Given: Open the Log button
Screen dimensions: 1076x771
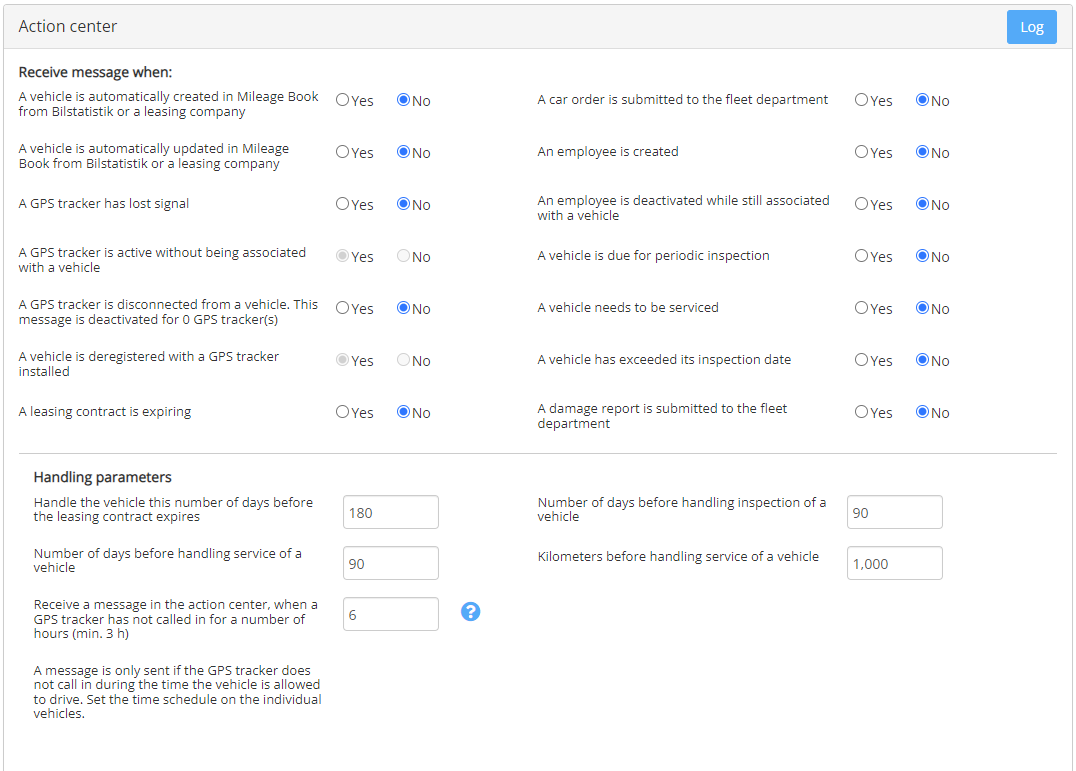Looking at the screenshot, I should click(1031, 27).
